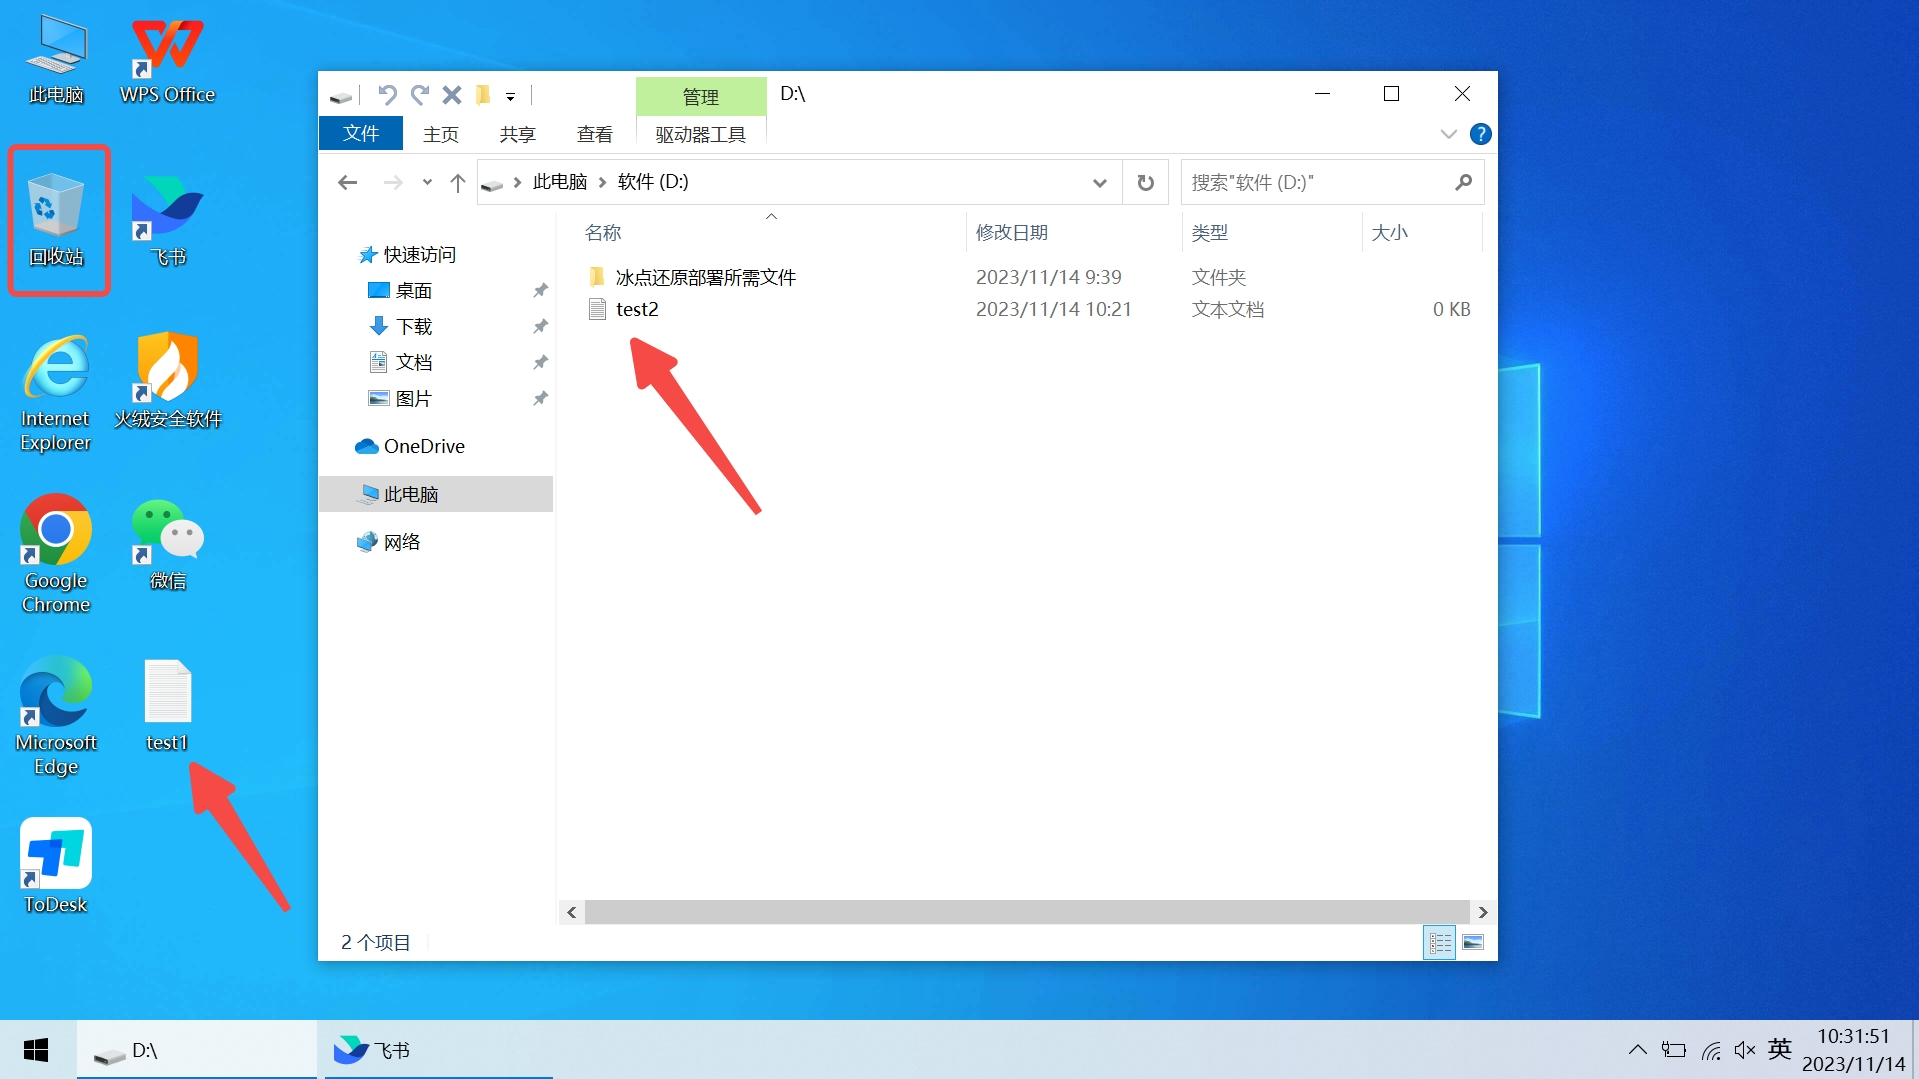Open the 驱动器工具 ribbon tab
The image size is (1919, 1079).
[701, 134]
